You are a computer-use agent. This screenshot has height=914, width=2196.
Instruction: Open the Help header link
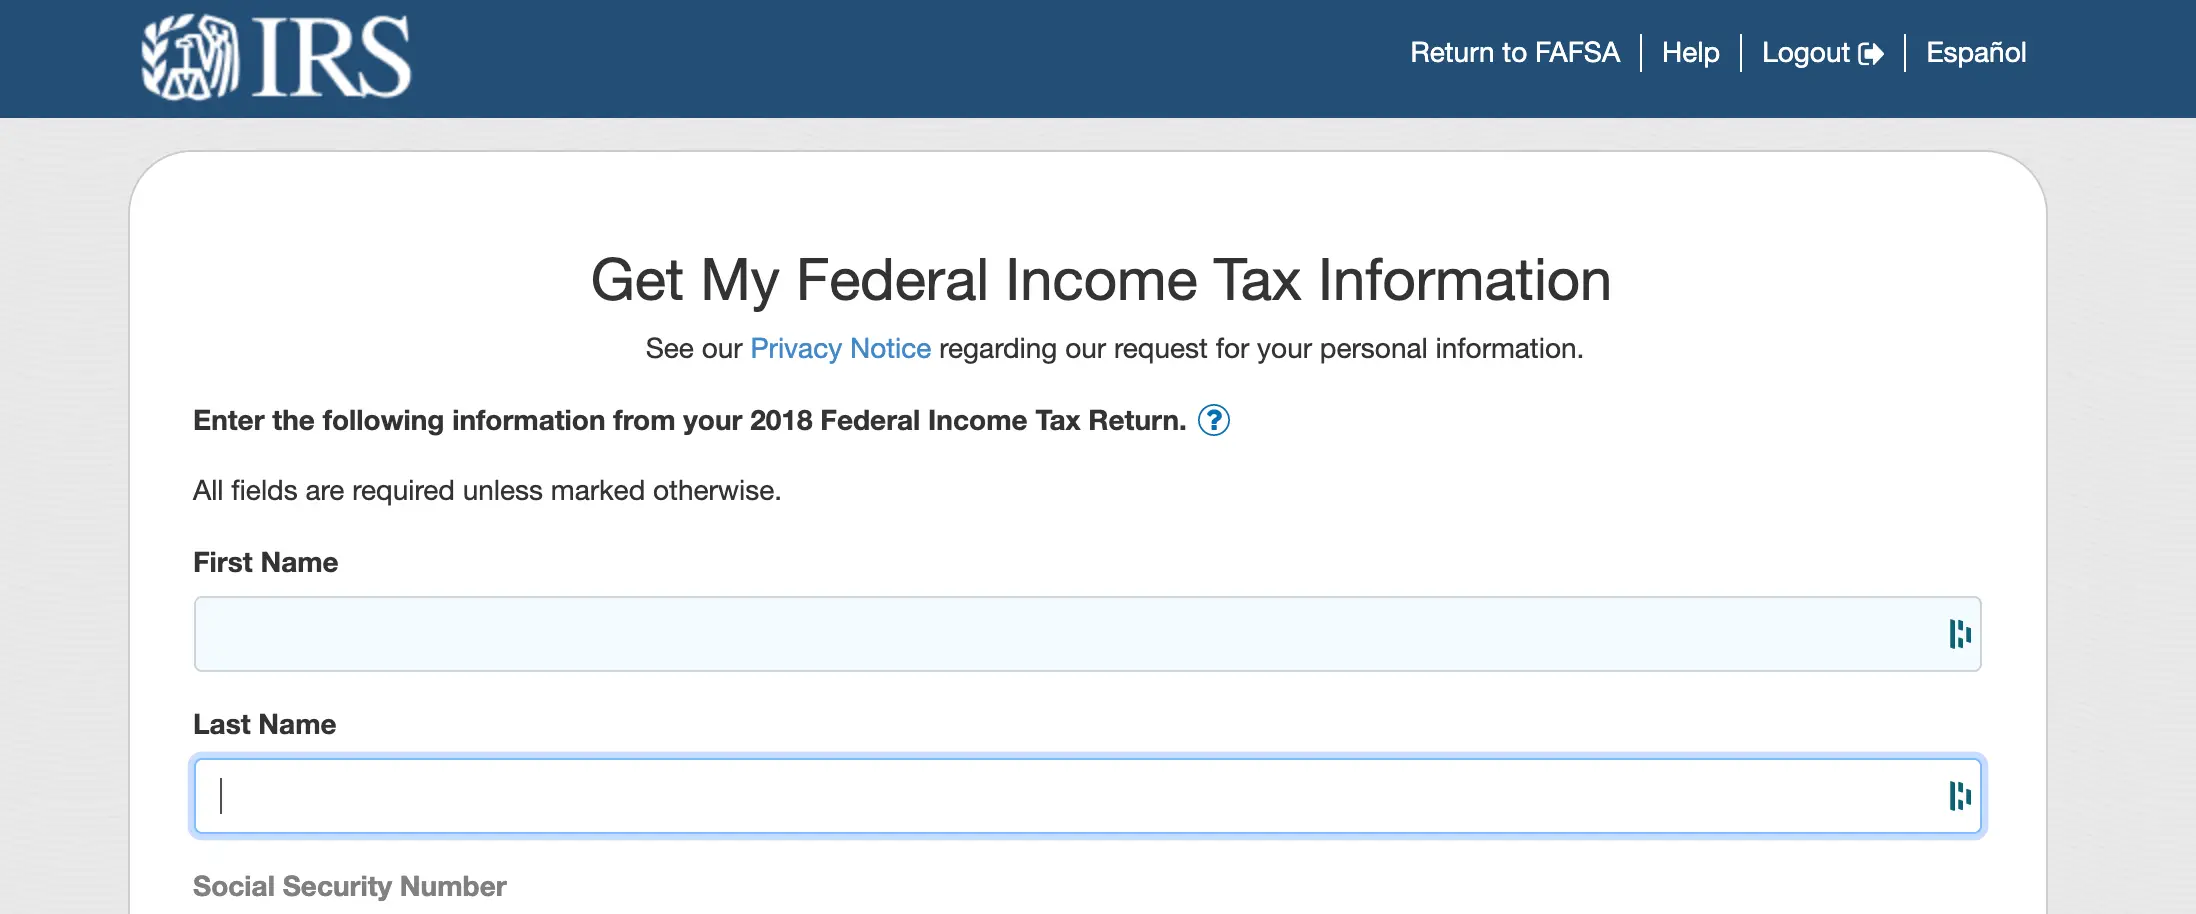tap(1690, 53)
